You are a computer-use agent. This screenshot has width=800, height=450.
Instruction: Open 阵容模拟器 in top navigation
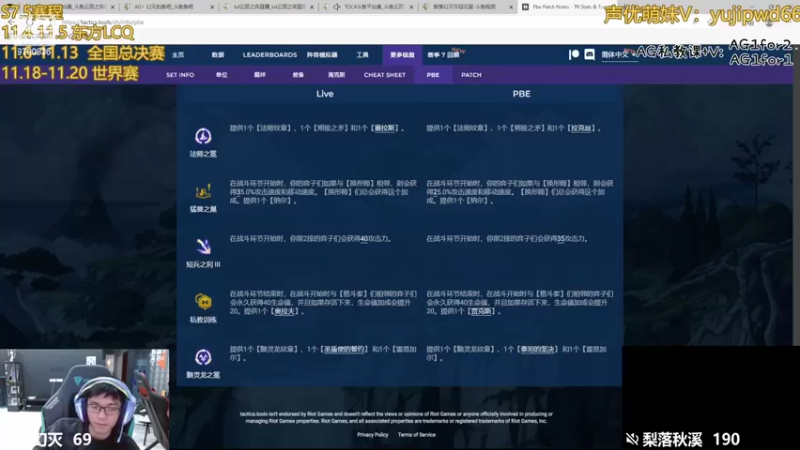(x=322, y=55)
